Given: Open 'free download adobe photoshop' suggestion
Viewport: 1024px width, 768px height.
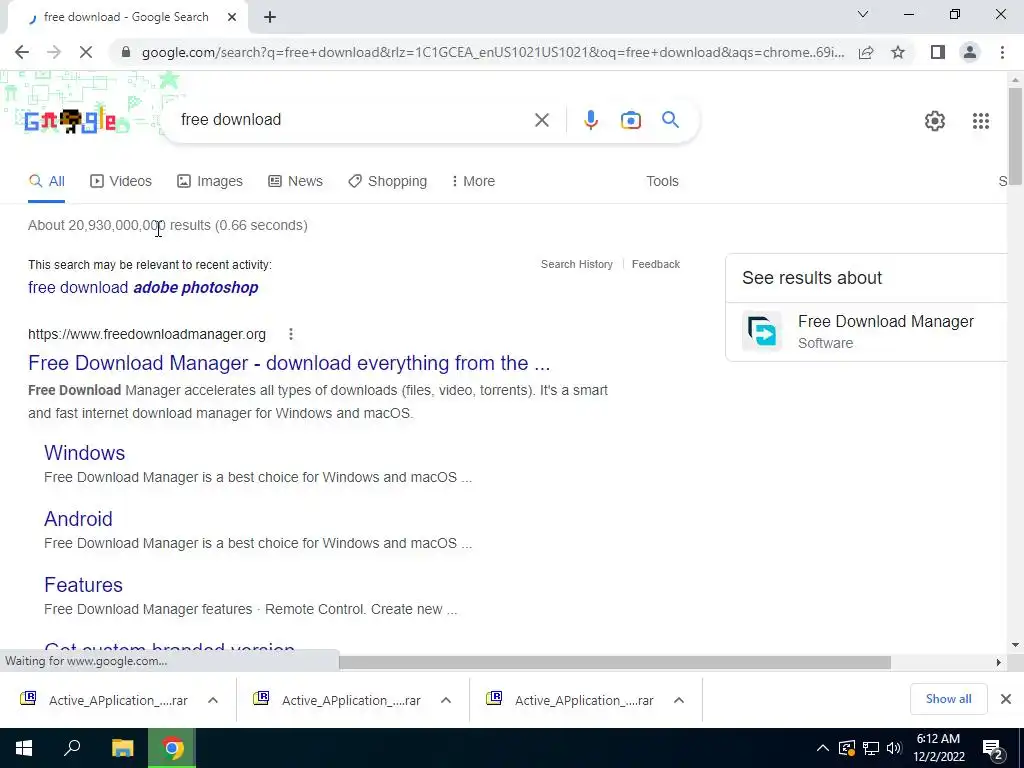Looking at the screenshot, I should click(x=143, y=287).
